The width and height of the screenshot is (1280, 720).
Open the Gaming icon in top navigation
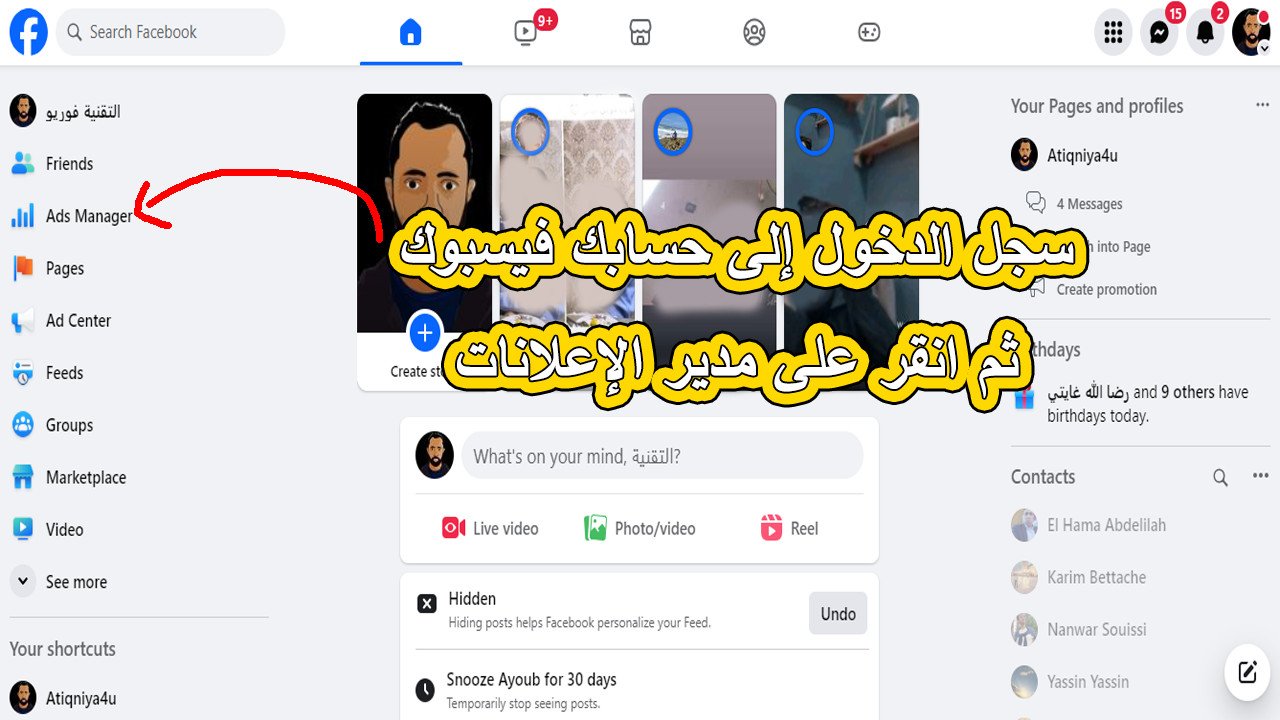coord(869,32)
